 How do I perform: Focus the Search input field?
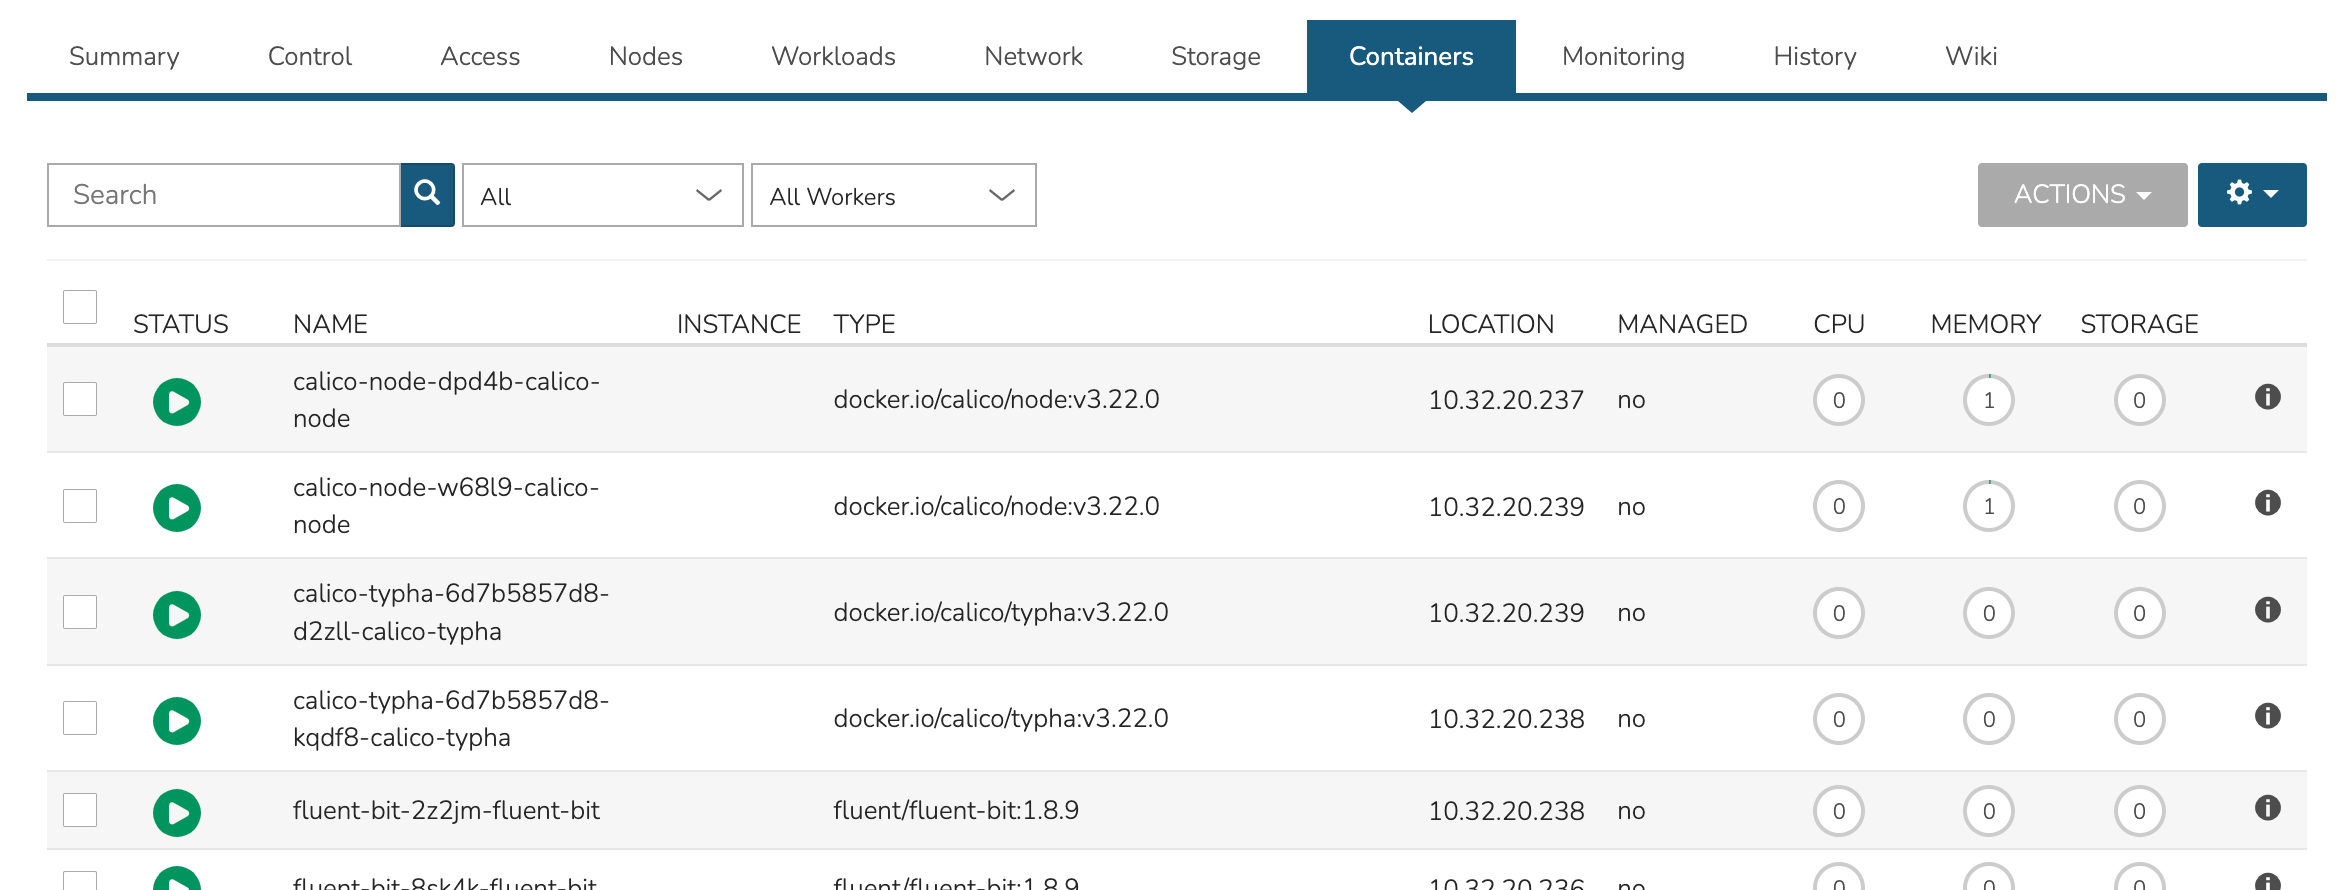(224, 195)
